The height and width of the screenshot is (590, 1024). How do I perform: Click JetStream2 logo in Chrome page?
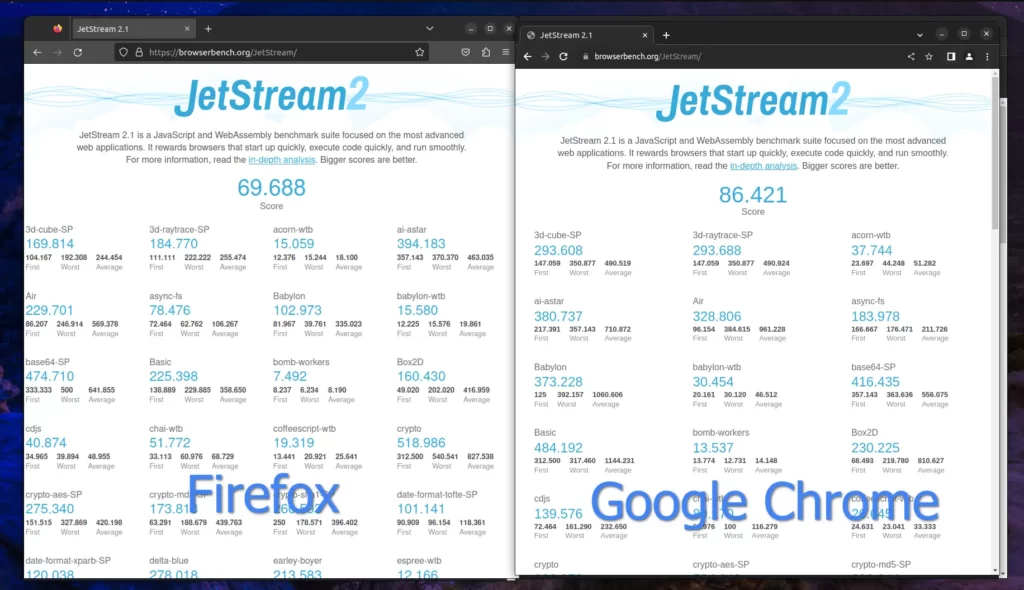coord(753,101)
